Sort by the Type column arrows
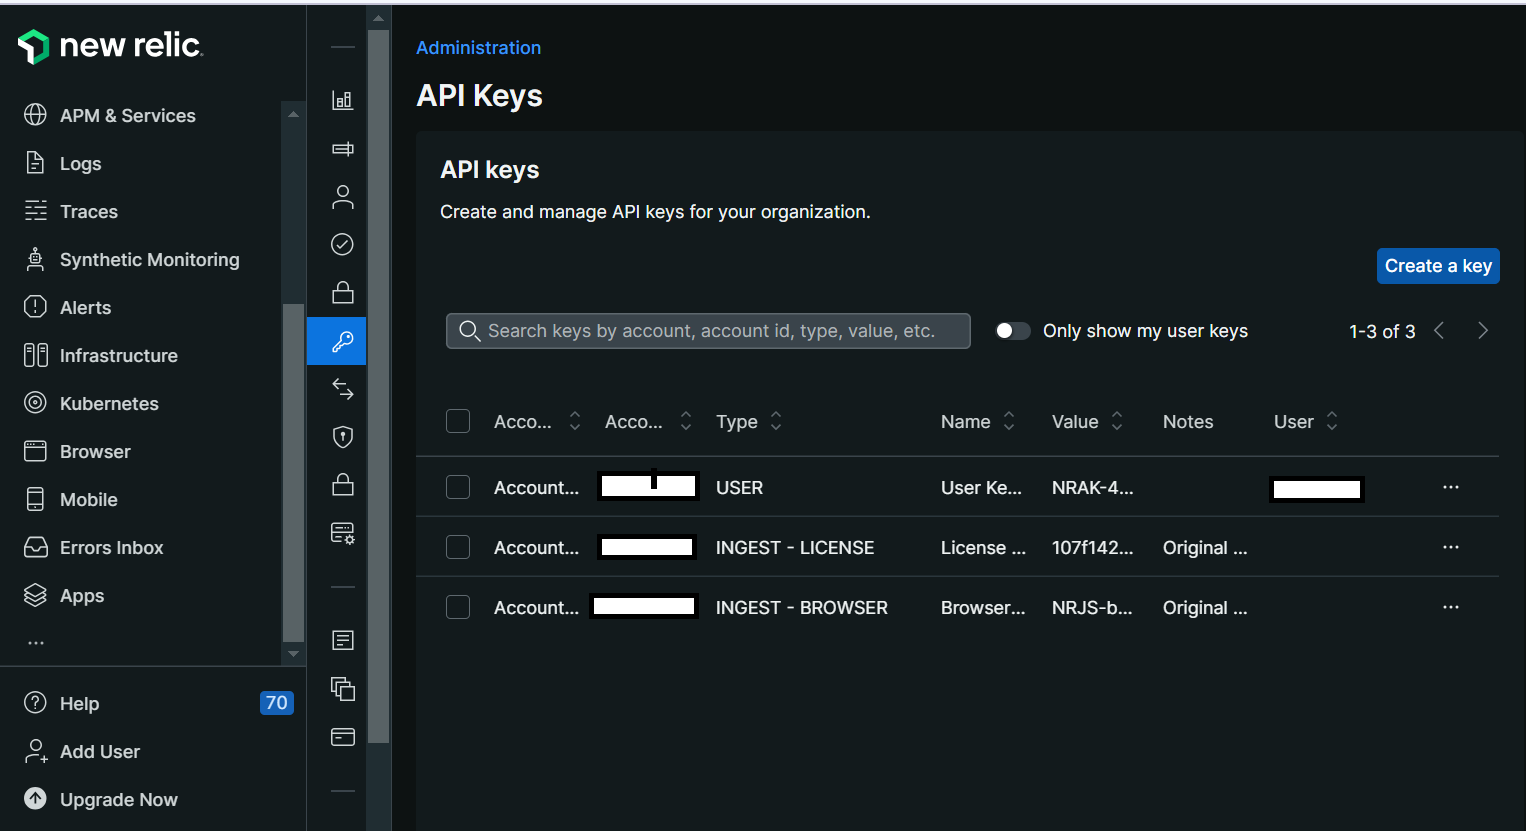 776,421
